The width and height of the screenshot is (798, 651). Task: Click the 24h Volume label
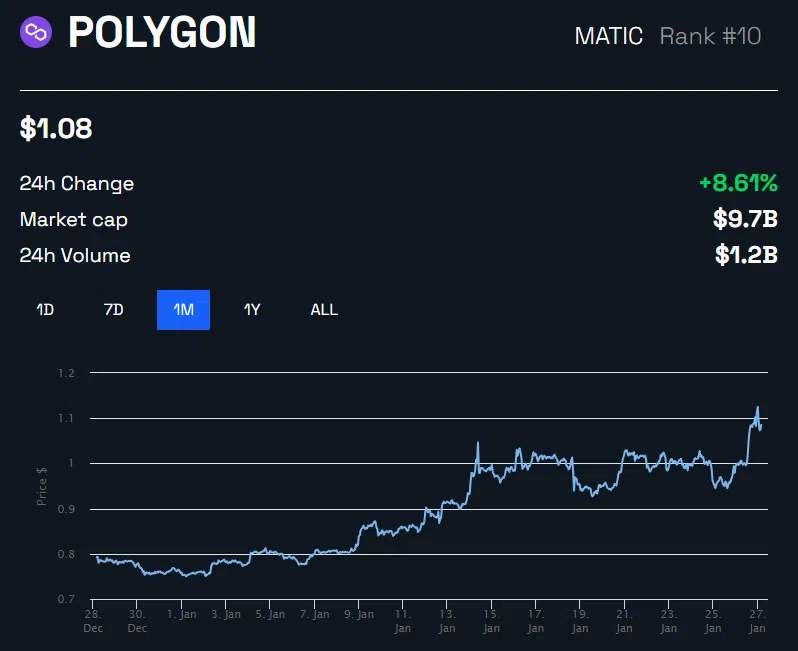[75, 256]
